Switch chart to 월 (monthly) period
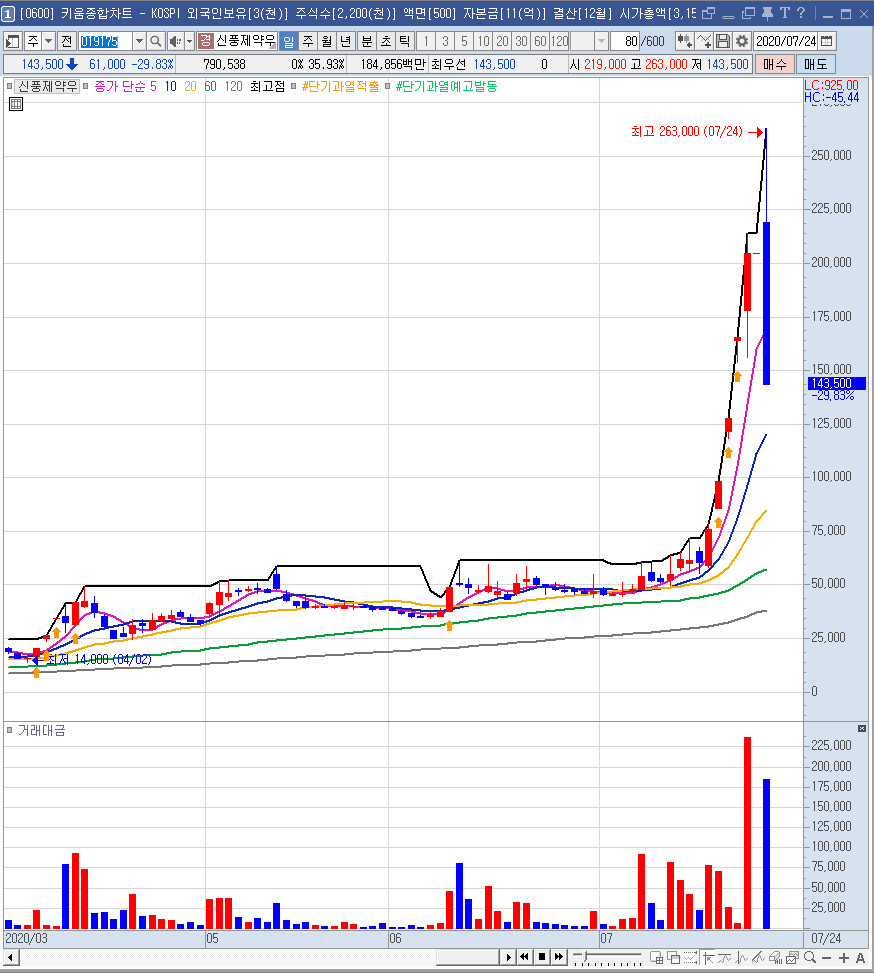874x973 pixels. 326,41
